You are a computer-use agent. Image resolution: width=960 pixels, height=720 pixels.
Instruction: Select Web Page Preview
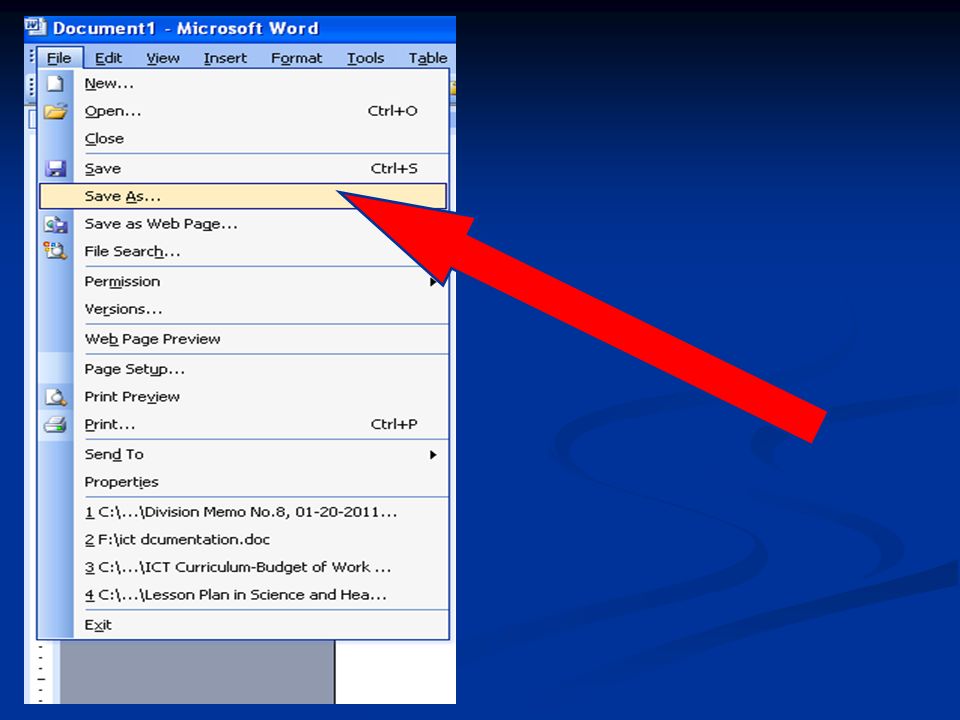(x=243, y=339)
